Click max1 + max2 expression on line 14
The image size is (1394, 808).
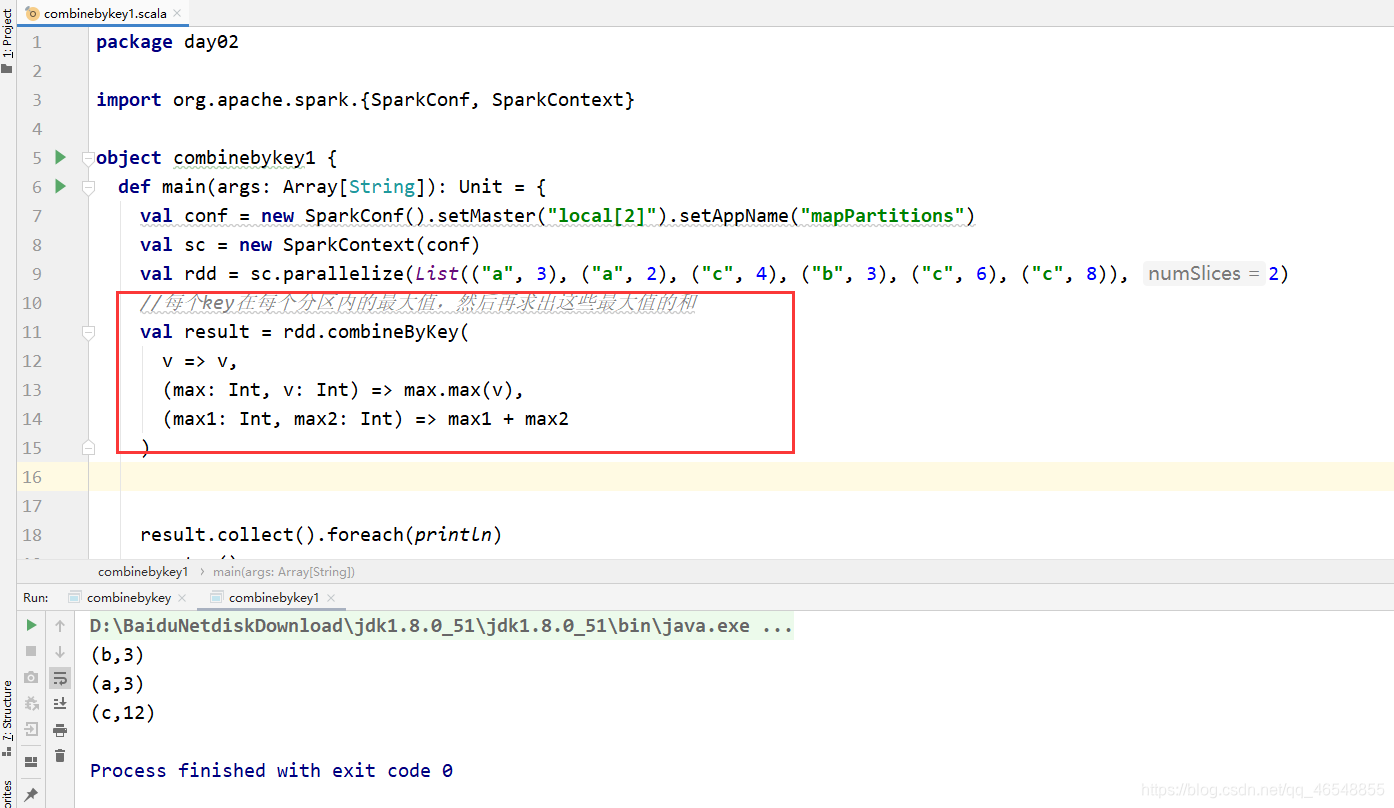click(508, 419)
